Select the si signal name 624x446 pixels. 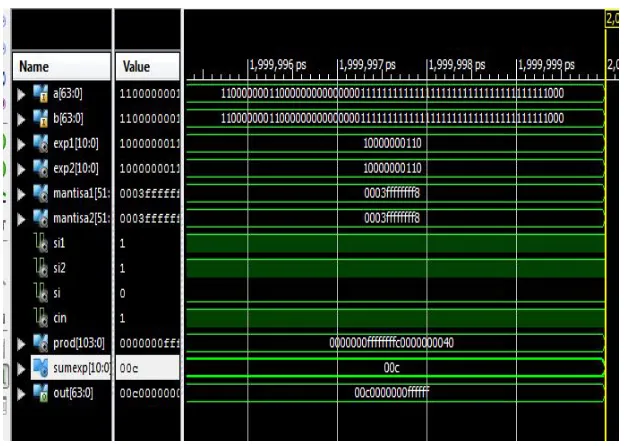(57, 293)
